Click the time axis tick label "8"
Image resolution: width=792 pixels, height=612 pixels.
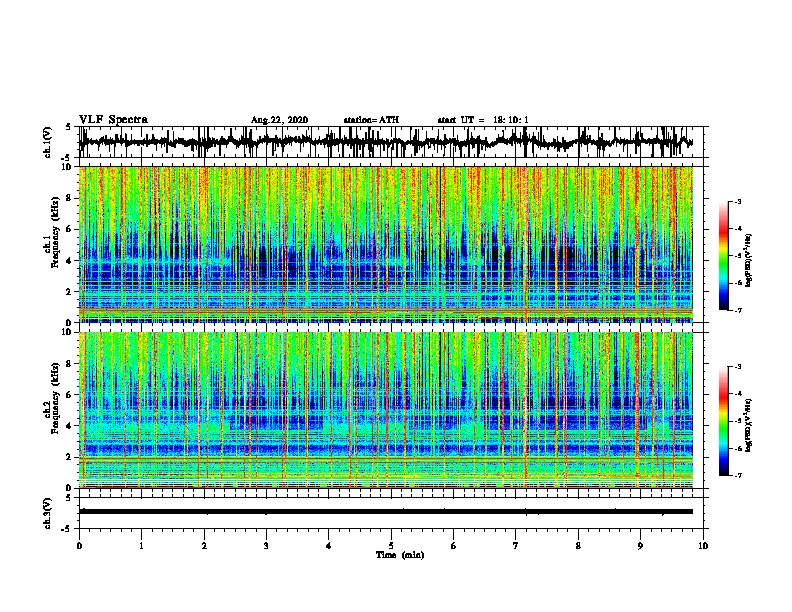[x=578, y=546]
